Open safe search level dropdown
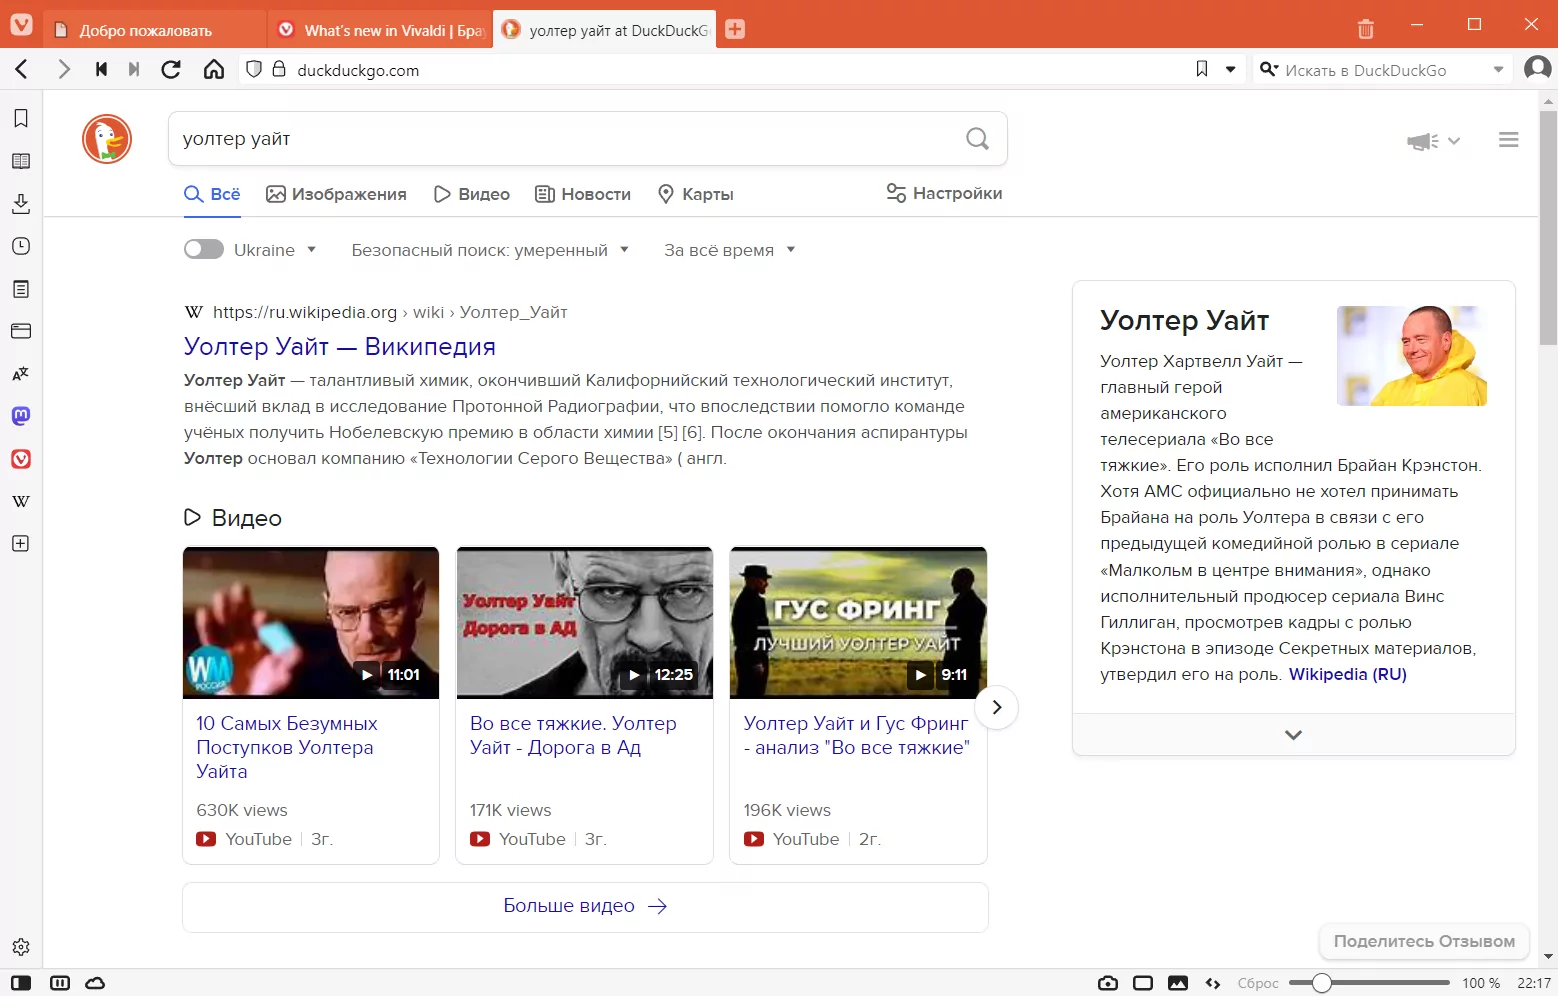1558x996 pixels. [x=490, y=250]
